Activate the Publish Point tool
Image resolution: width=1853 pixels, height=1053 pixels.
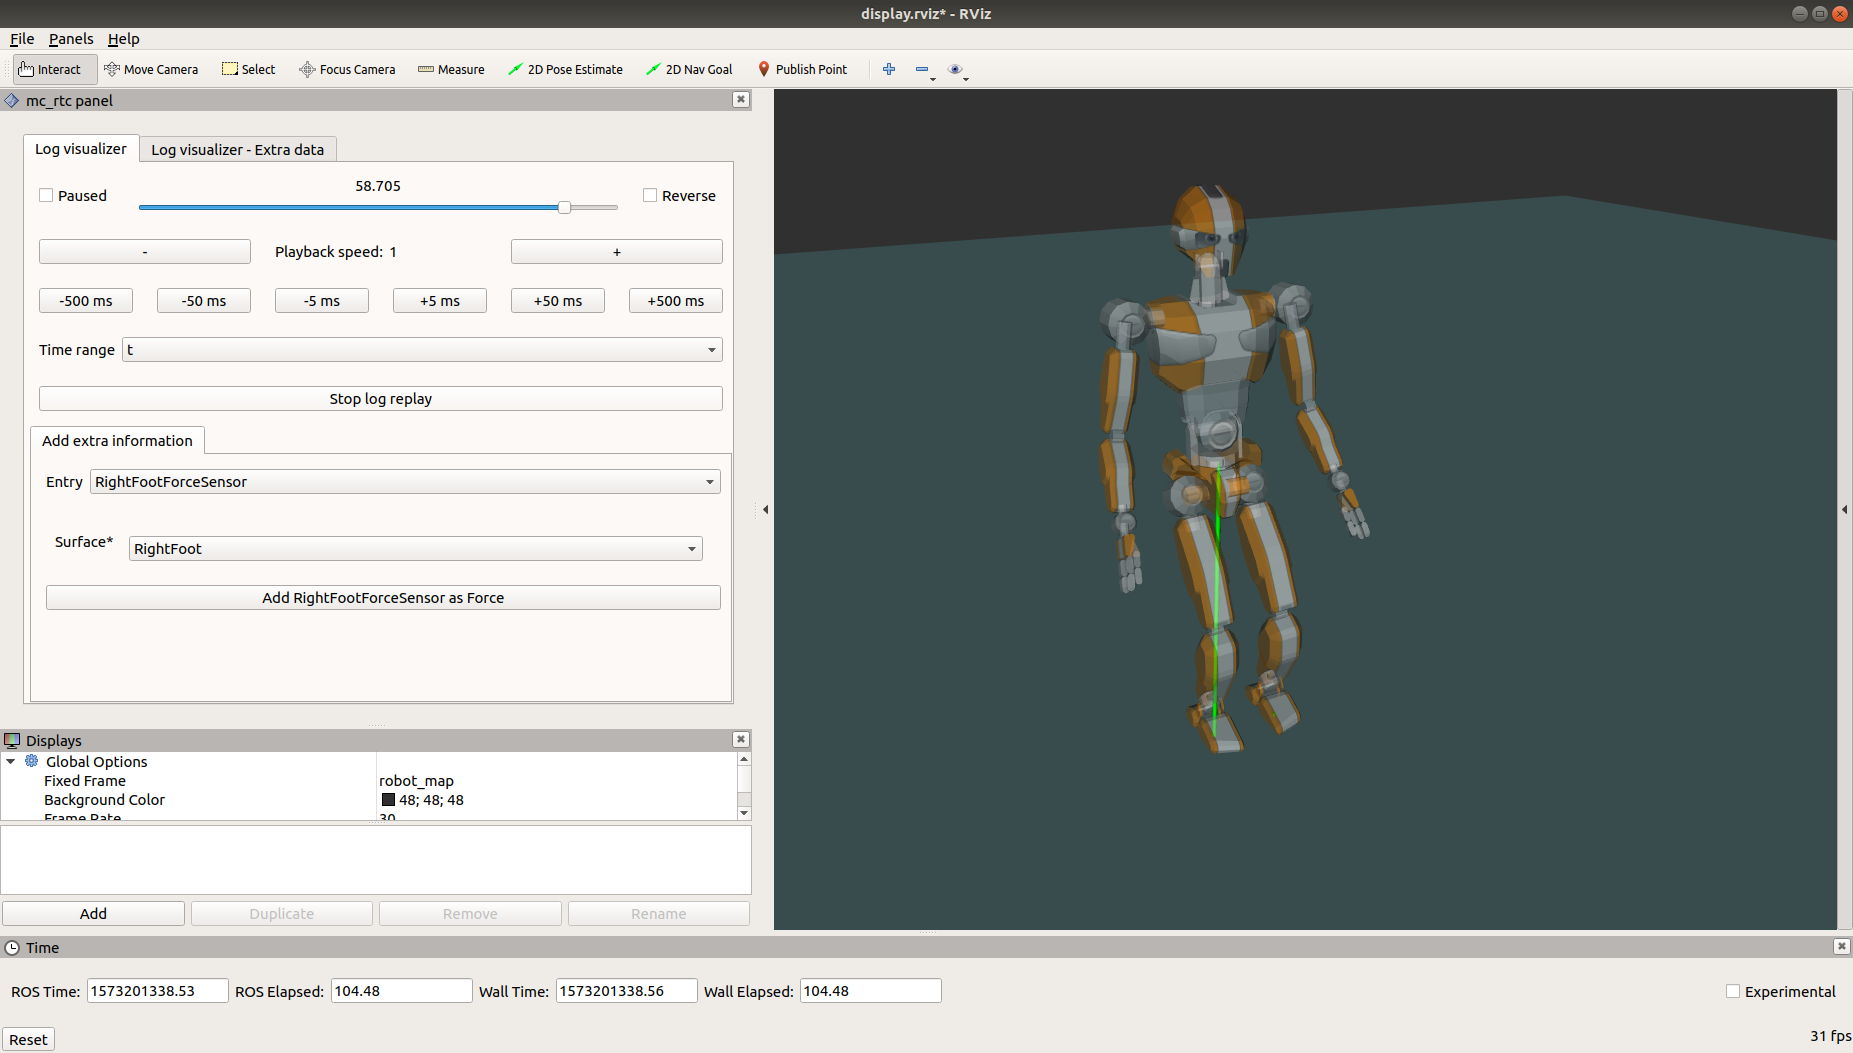(803, 69)
